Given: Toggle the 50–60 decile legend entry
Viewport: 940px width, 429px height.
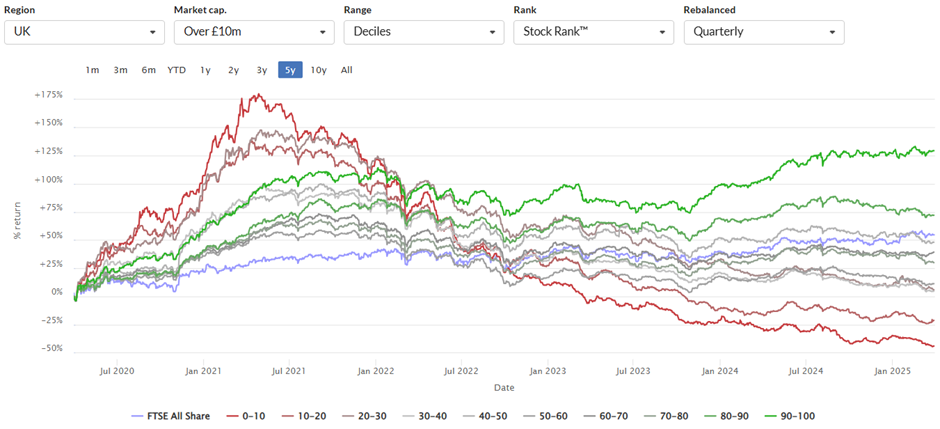Looking at the screenshot, I should pos(546,416).
